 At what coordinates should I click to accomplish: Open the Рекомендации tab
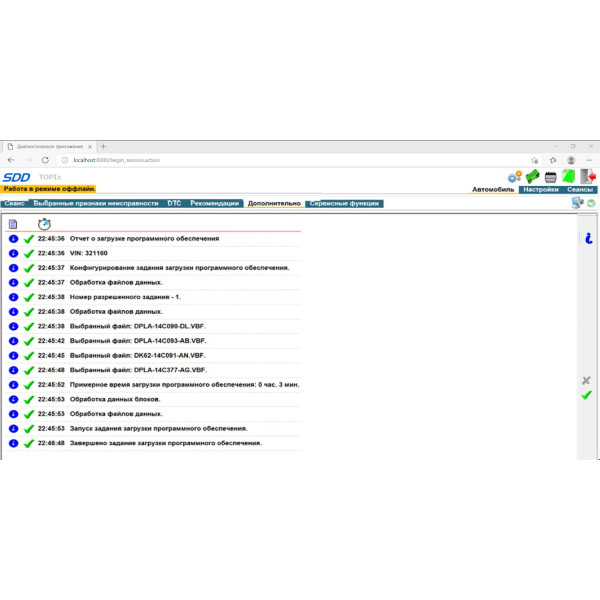[x=215, y=203]
